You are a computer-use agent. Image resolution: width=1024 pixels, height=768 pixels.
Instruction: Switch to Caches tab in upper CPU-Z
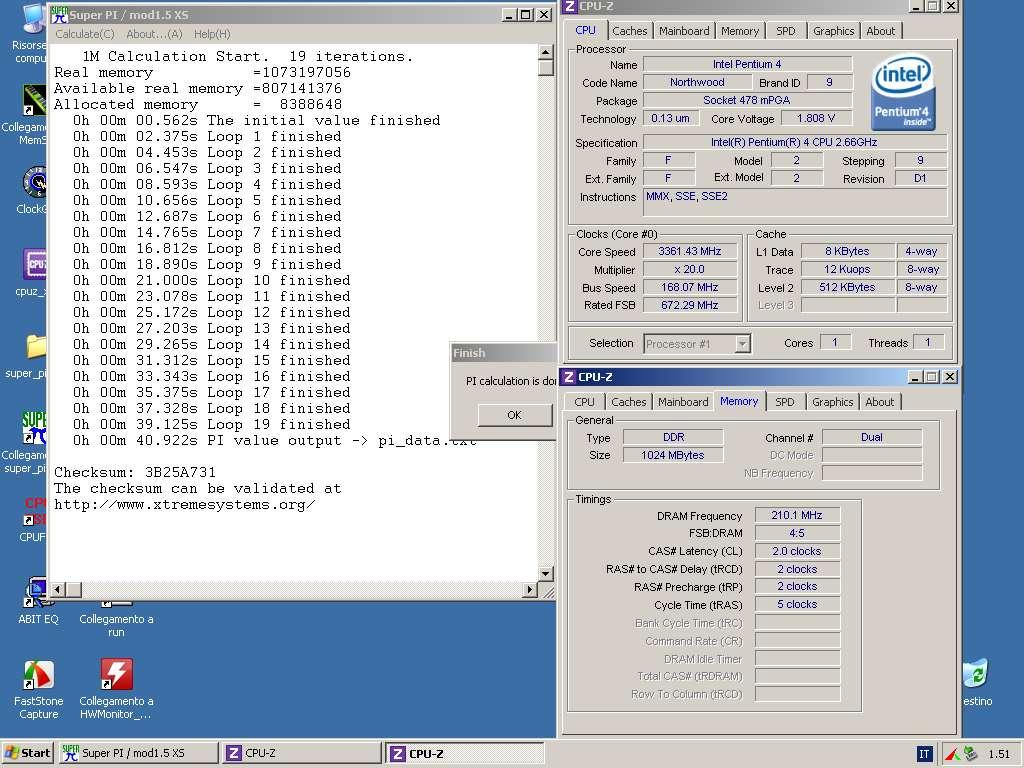tap(630, 31)
